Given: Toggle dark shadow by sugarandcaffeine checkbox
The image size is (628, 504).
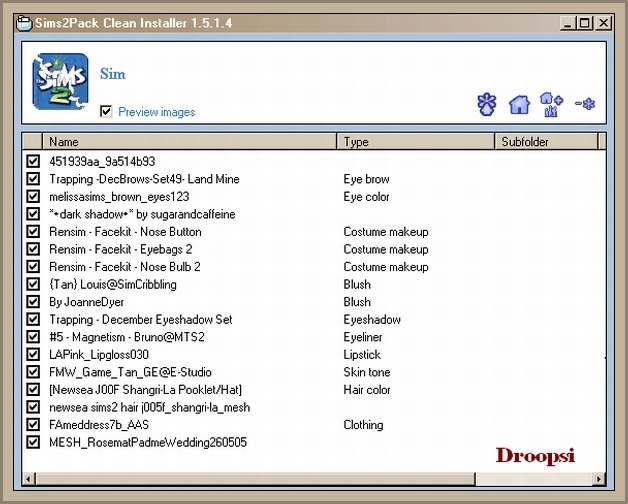Looking at the screenshot, I should pos(33,214).
